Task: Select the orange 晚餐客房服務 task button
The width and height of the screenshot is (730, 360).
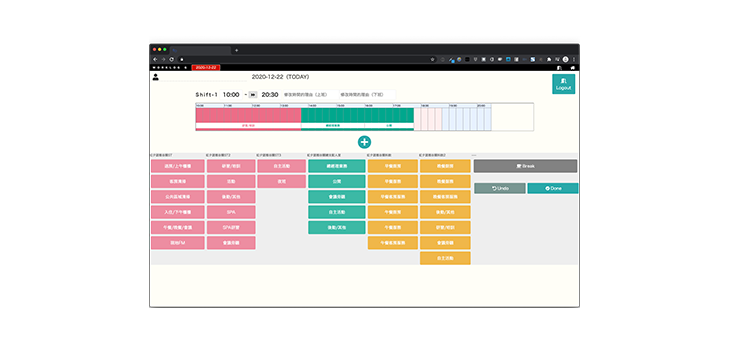Action: [445, 197]
